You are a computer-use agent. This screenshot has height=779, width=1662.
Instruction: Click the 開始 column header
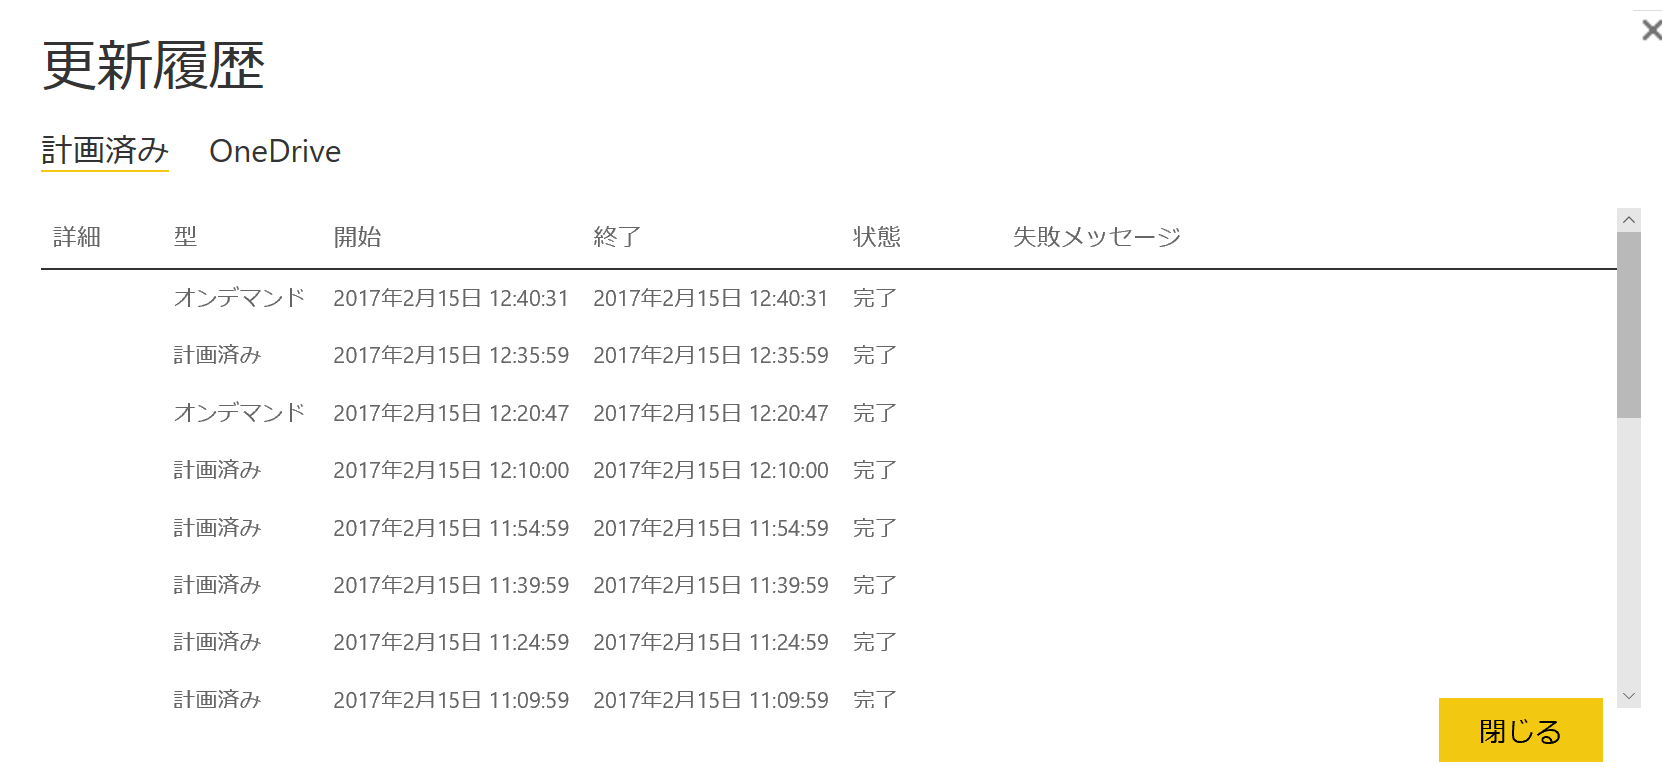[359, 237]
